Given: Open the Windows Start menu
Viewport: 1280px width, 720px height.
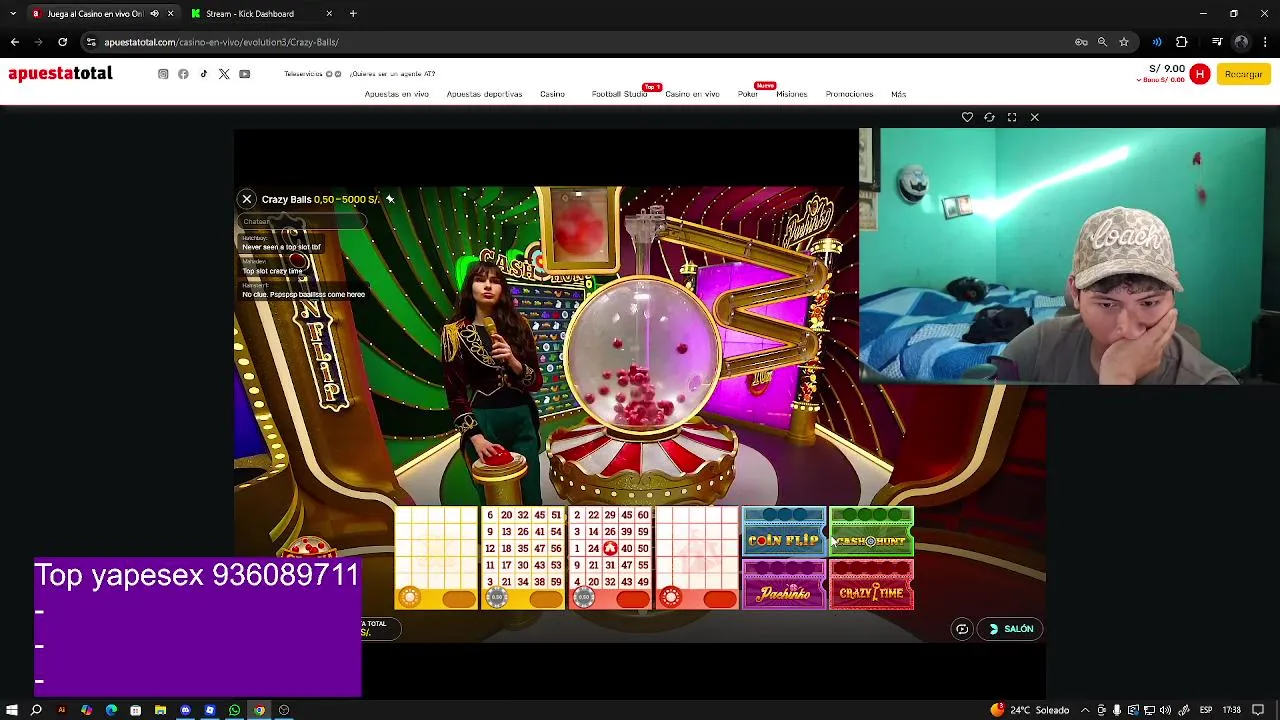Looking at the screenshot, I should click(x=12, y=710).
